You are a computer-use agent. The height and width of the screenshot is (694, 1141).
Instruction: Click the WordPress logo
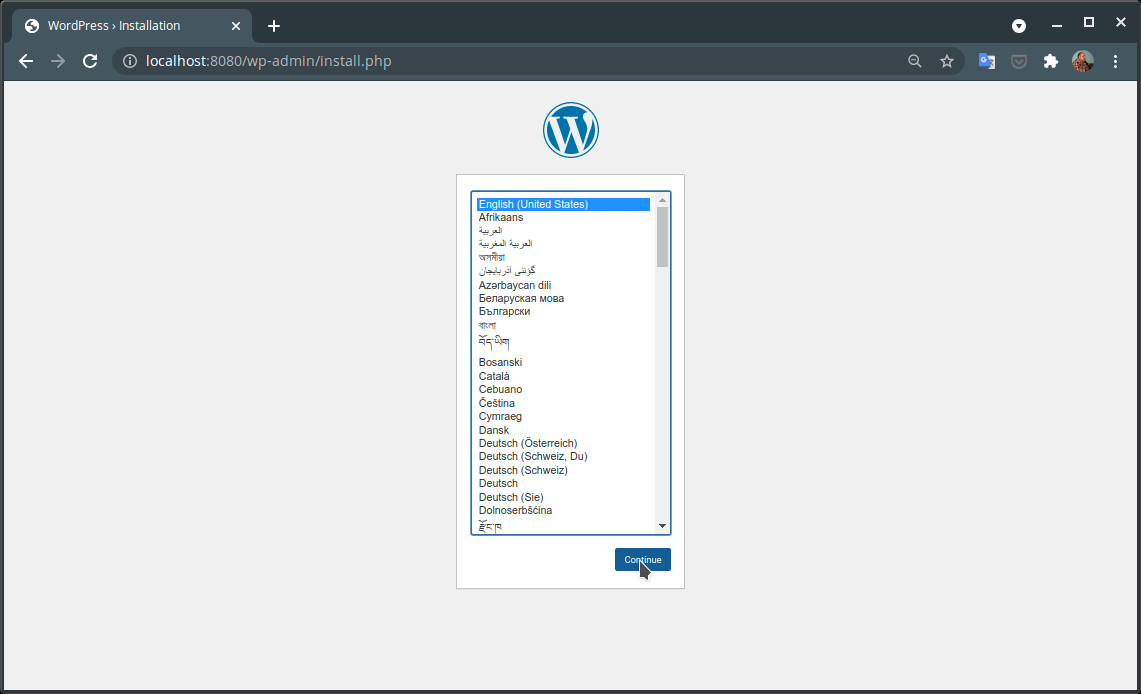pyautogui.click(x=570, y=130)
